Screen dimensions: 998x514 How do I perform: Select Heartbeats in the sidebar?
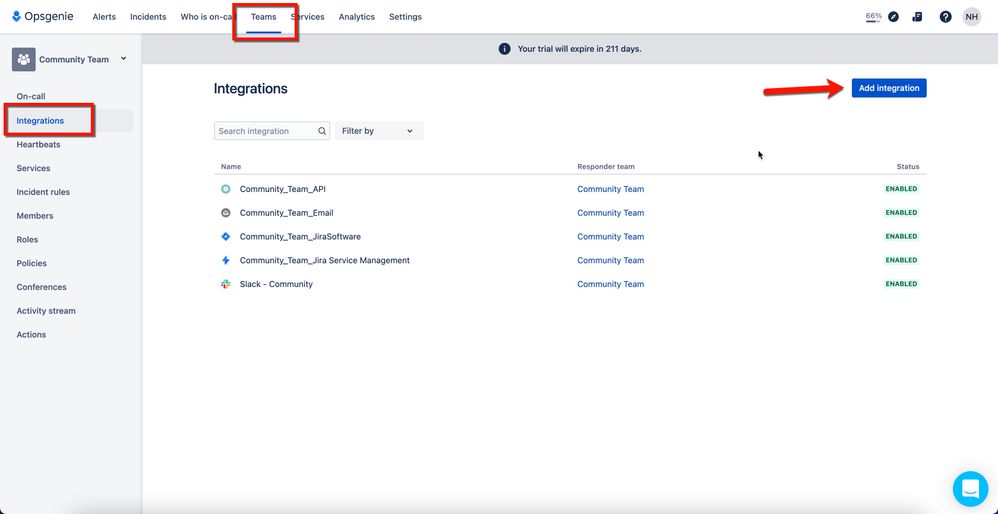(38, 144)
